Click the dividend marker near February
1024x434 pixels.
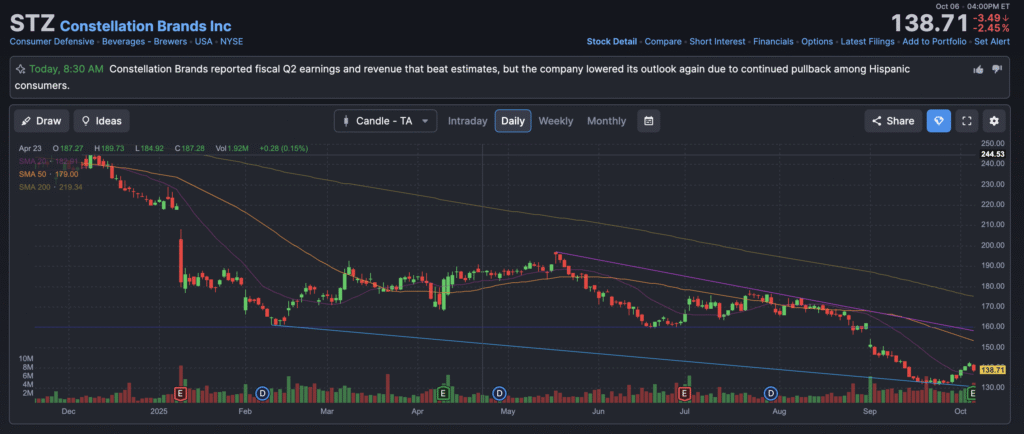click(263, 394)
